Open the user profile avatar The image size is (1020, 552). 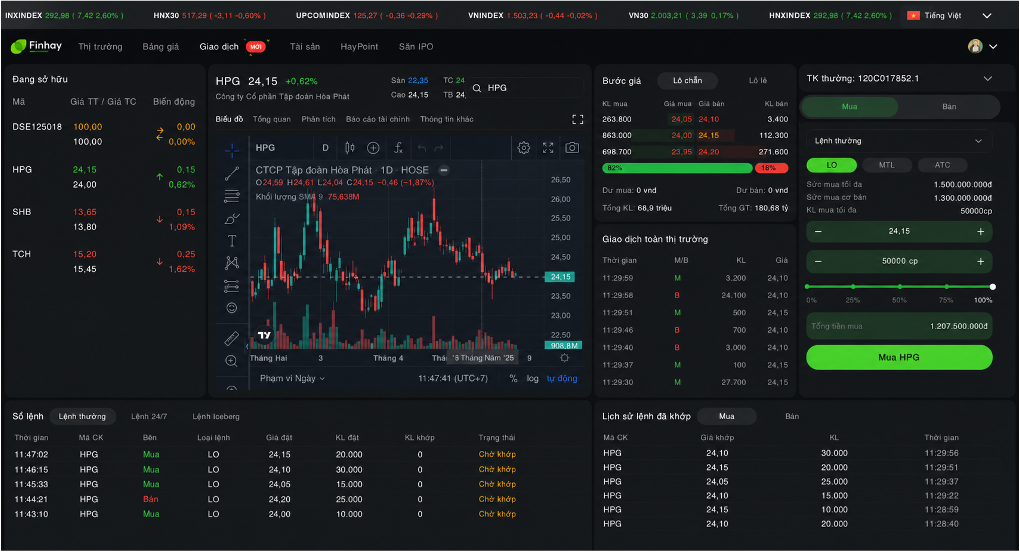[975, 46]
